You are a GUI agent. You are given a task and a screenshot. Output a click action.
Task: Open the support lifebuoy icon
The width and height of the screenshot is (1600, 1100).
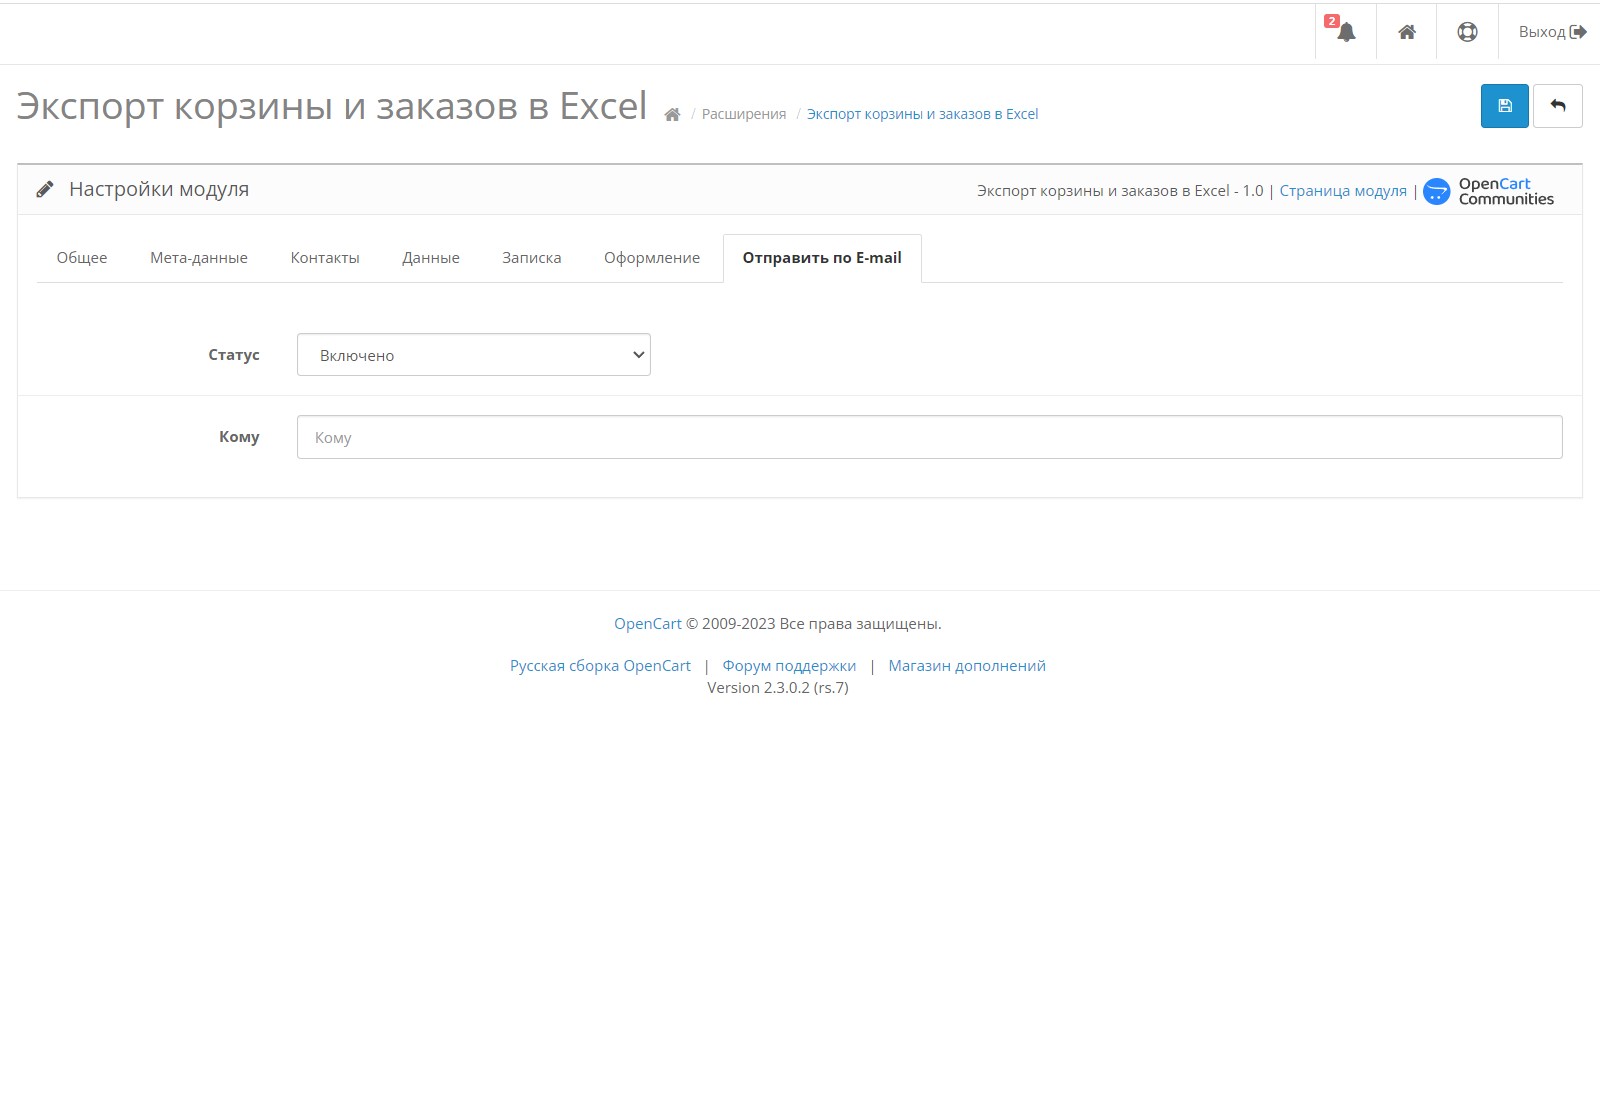(x=1467, y=32)
